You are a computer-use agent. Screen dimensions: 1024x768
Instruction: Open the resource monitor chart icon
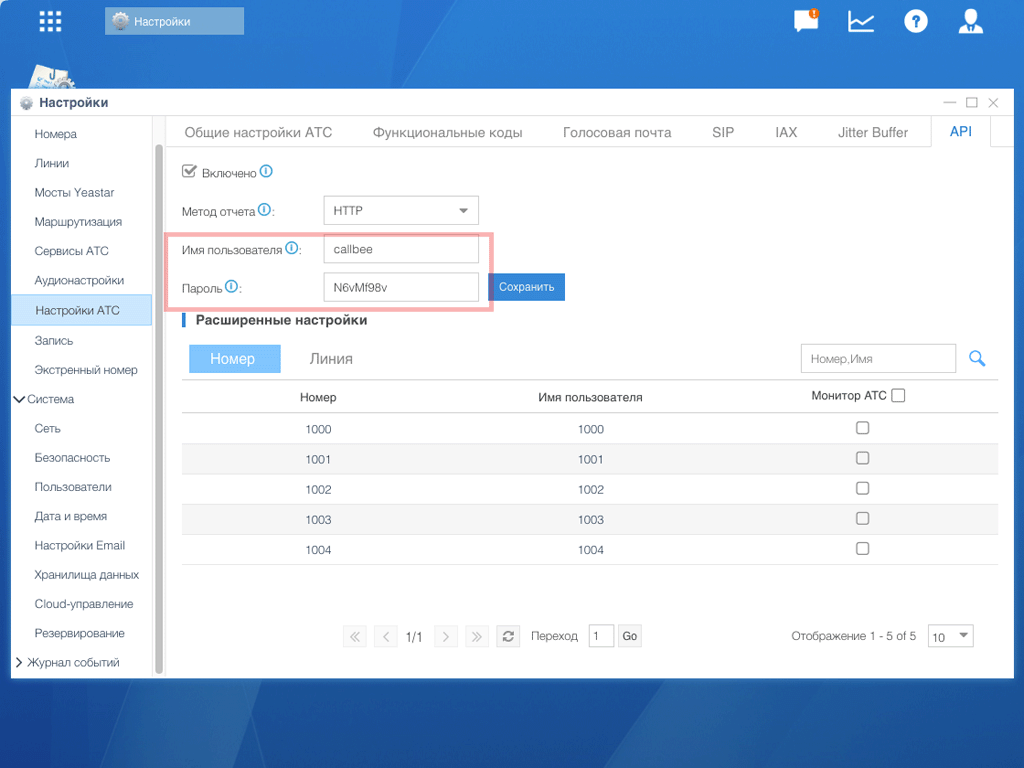click(x=860, y=20)
